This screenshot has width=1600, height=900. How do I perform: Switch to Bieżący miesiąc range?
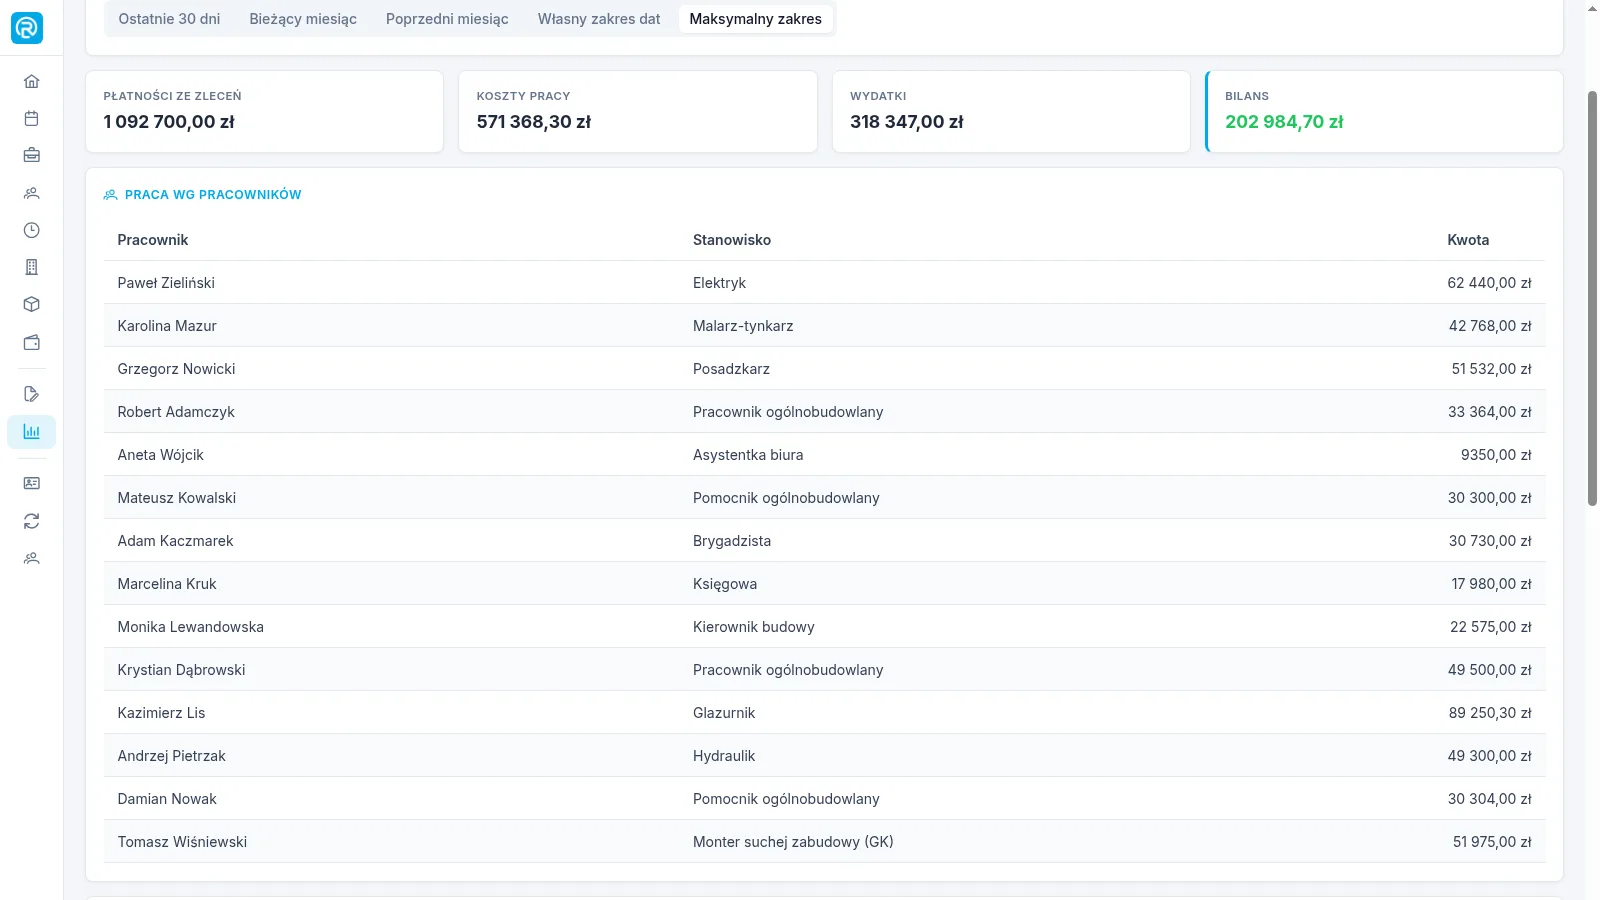(303, 19)
